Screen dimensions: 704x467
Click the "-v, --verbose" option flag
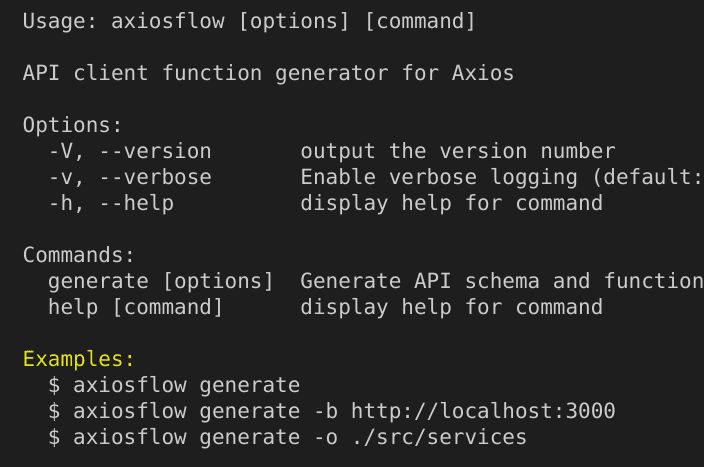tap(130, 177)
